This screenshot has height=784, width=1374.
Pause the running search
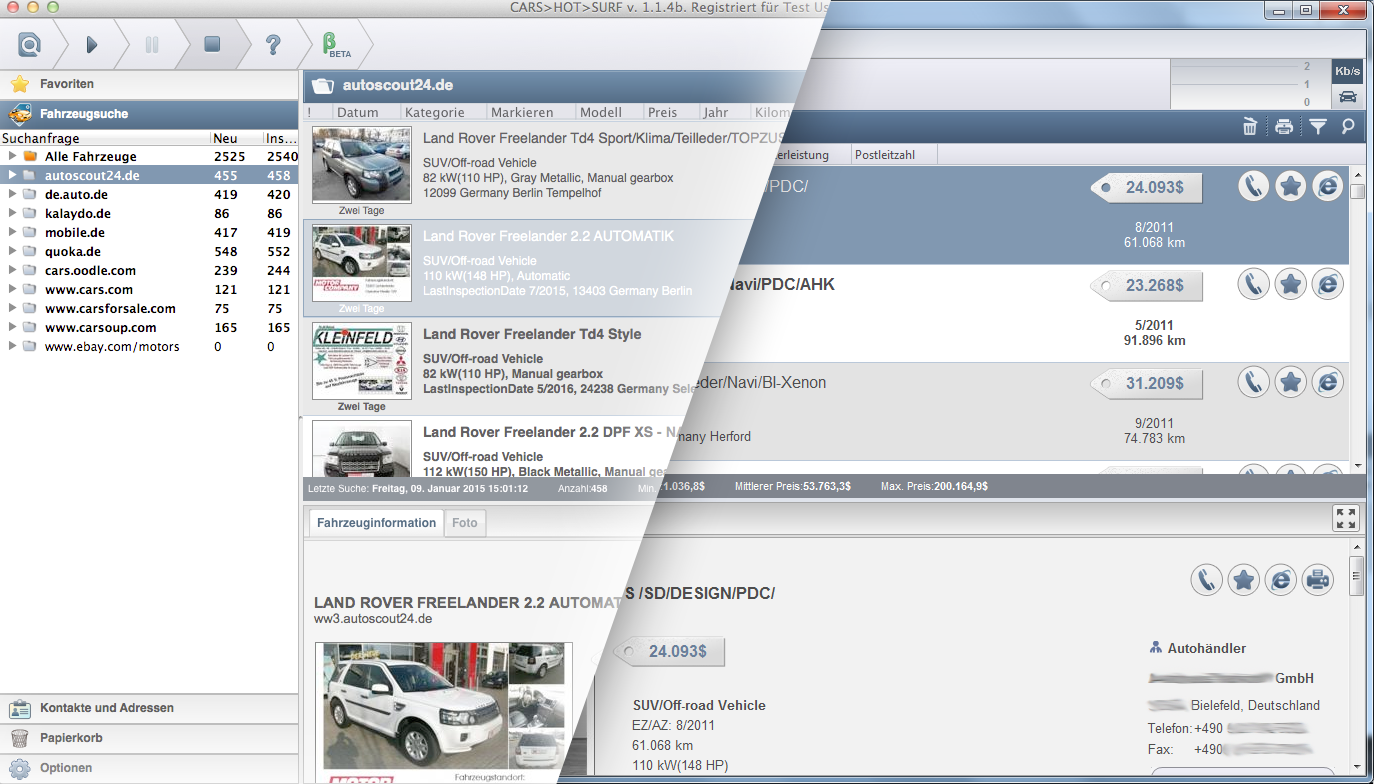[x=152, y=44]
